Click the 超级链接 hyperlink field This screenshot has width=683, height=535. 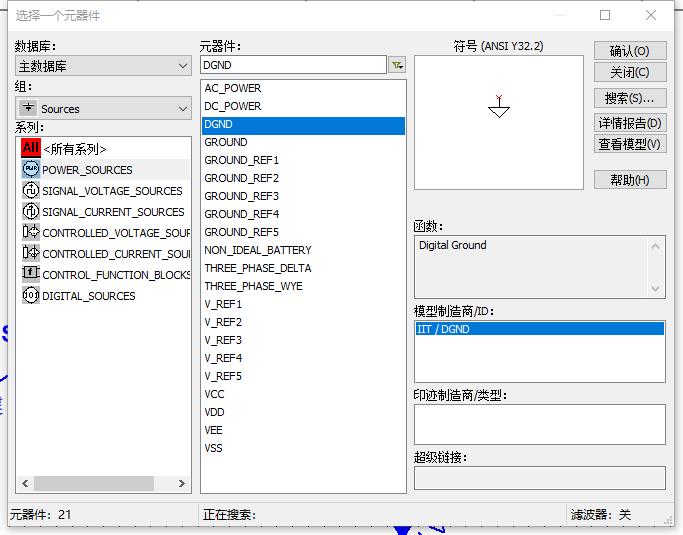pos(540,478)
